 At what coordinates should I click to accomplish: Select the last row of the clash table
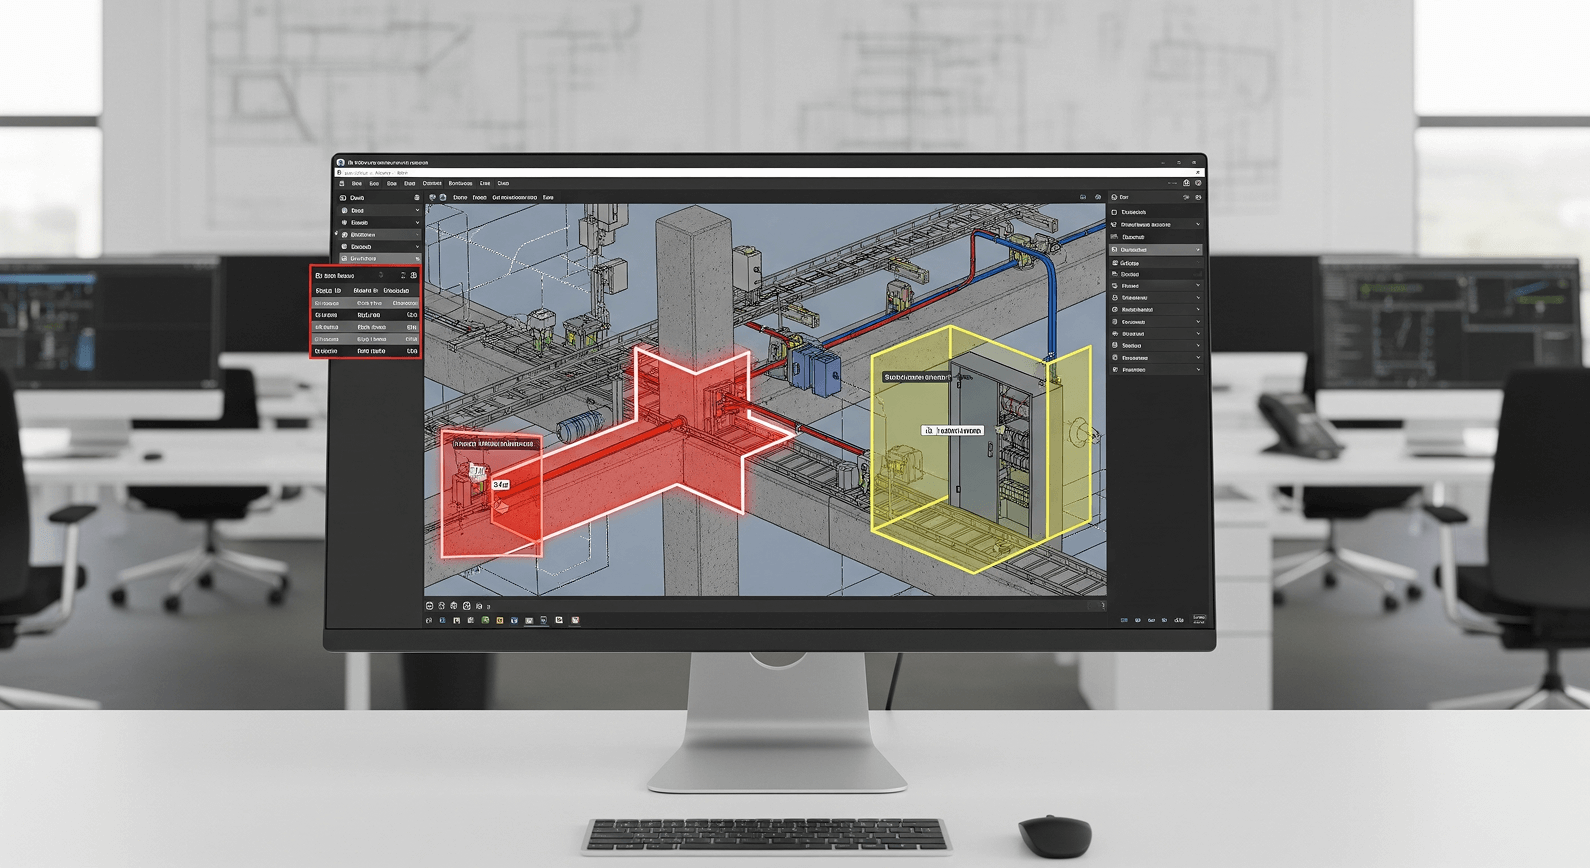pos(366,351)
